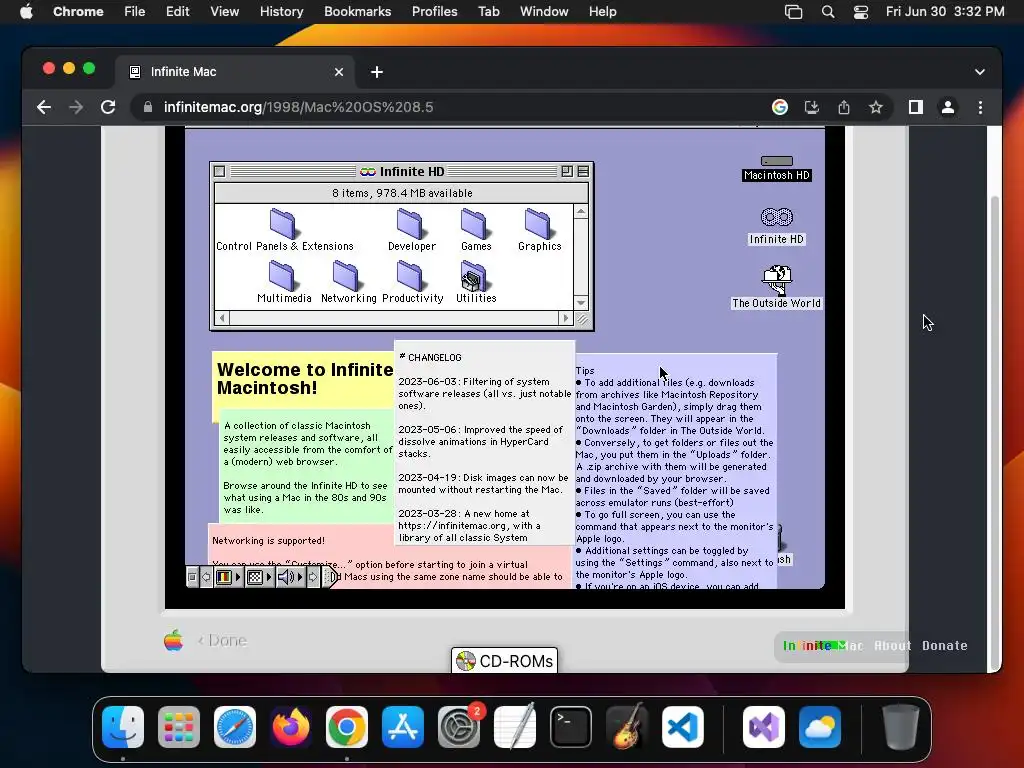Open the Donate link
Screen dimensions: 1024x768
tap(944, 646)
